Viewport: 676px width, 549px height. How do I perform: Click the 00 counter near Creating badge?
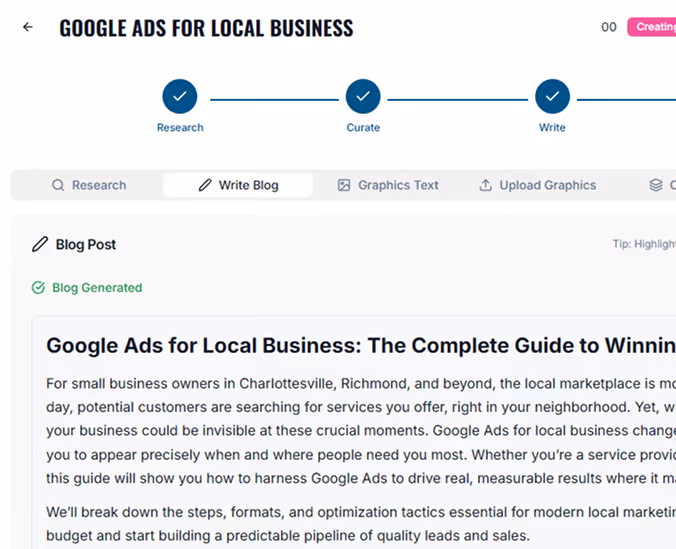click(x=609, y=27)
